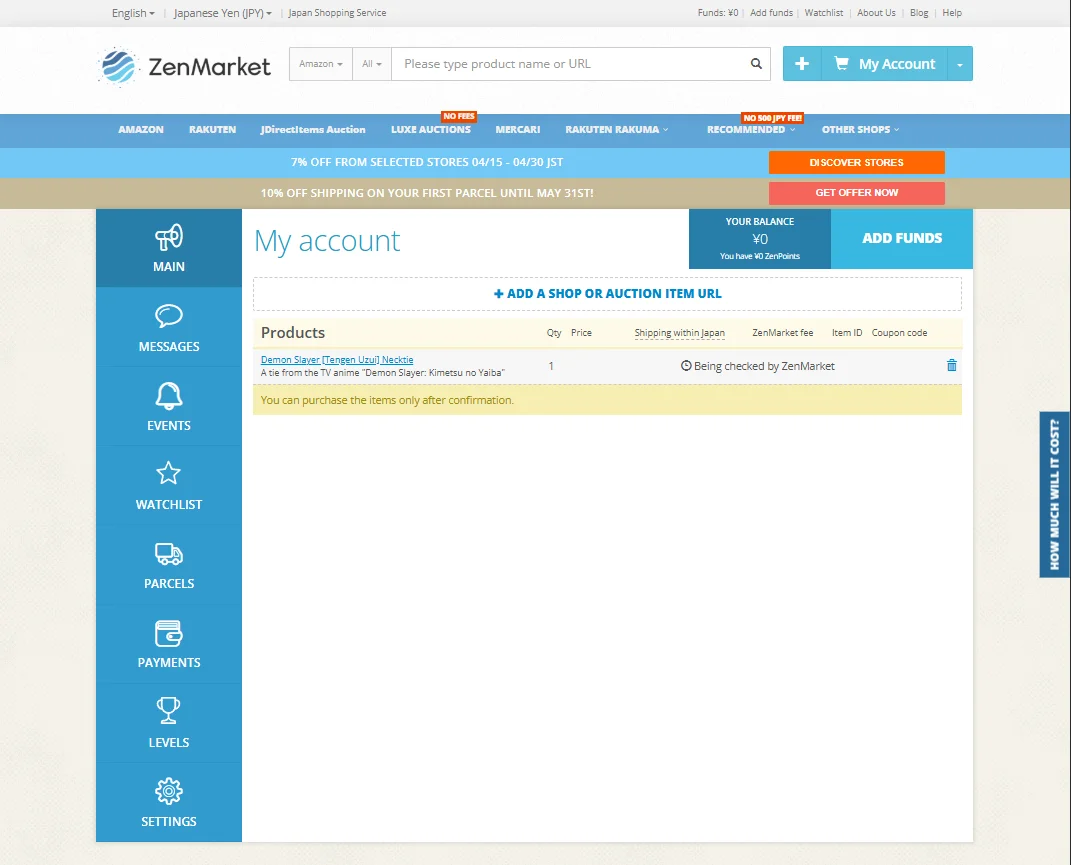This screenshot has height=865, width=1071.
Task: Go to the Amazon nav tab
Action: (141, 129)
